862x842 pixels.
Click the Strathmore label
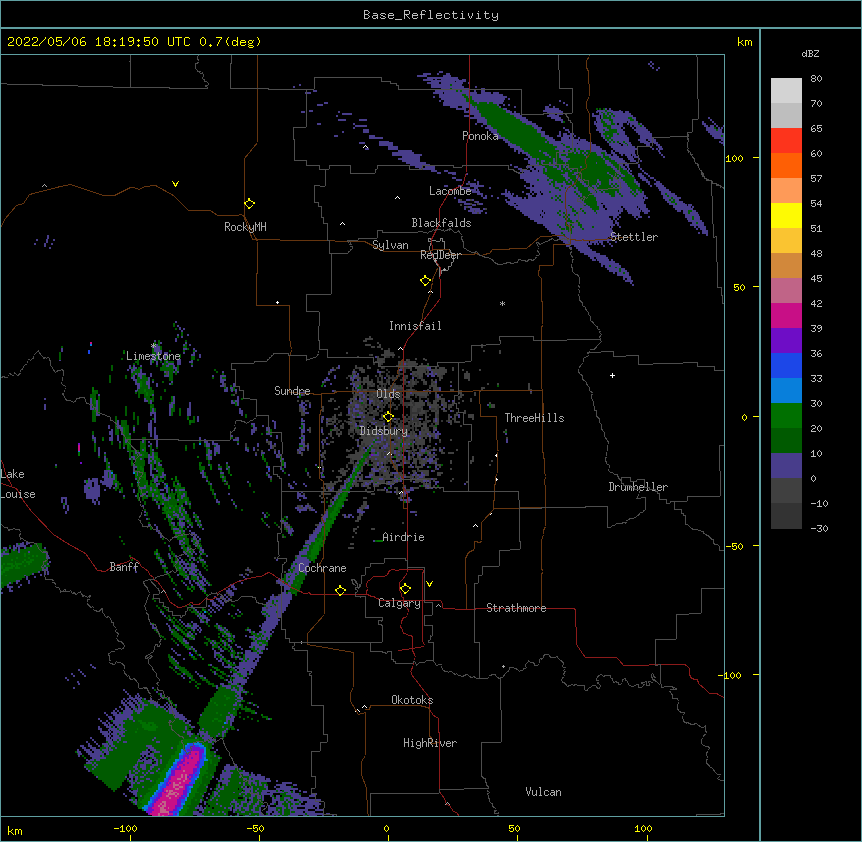(x=516, y=608)
